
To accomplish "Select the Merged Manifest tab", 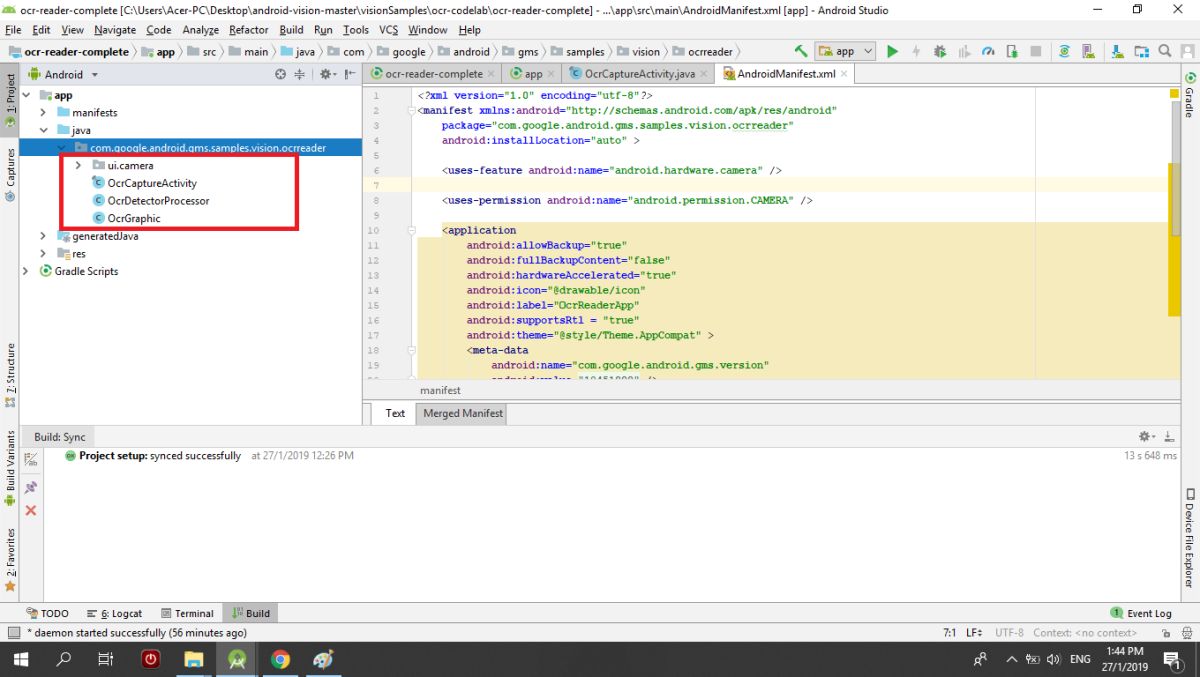I will coord(462,413).
